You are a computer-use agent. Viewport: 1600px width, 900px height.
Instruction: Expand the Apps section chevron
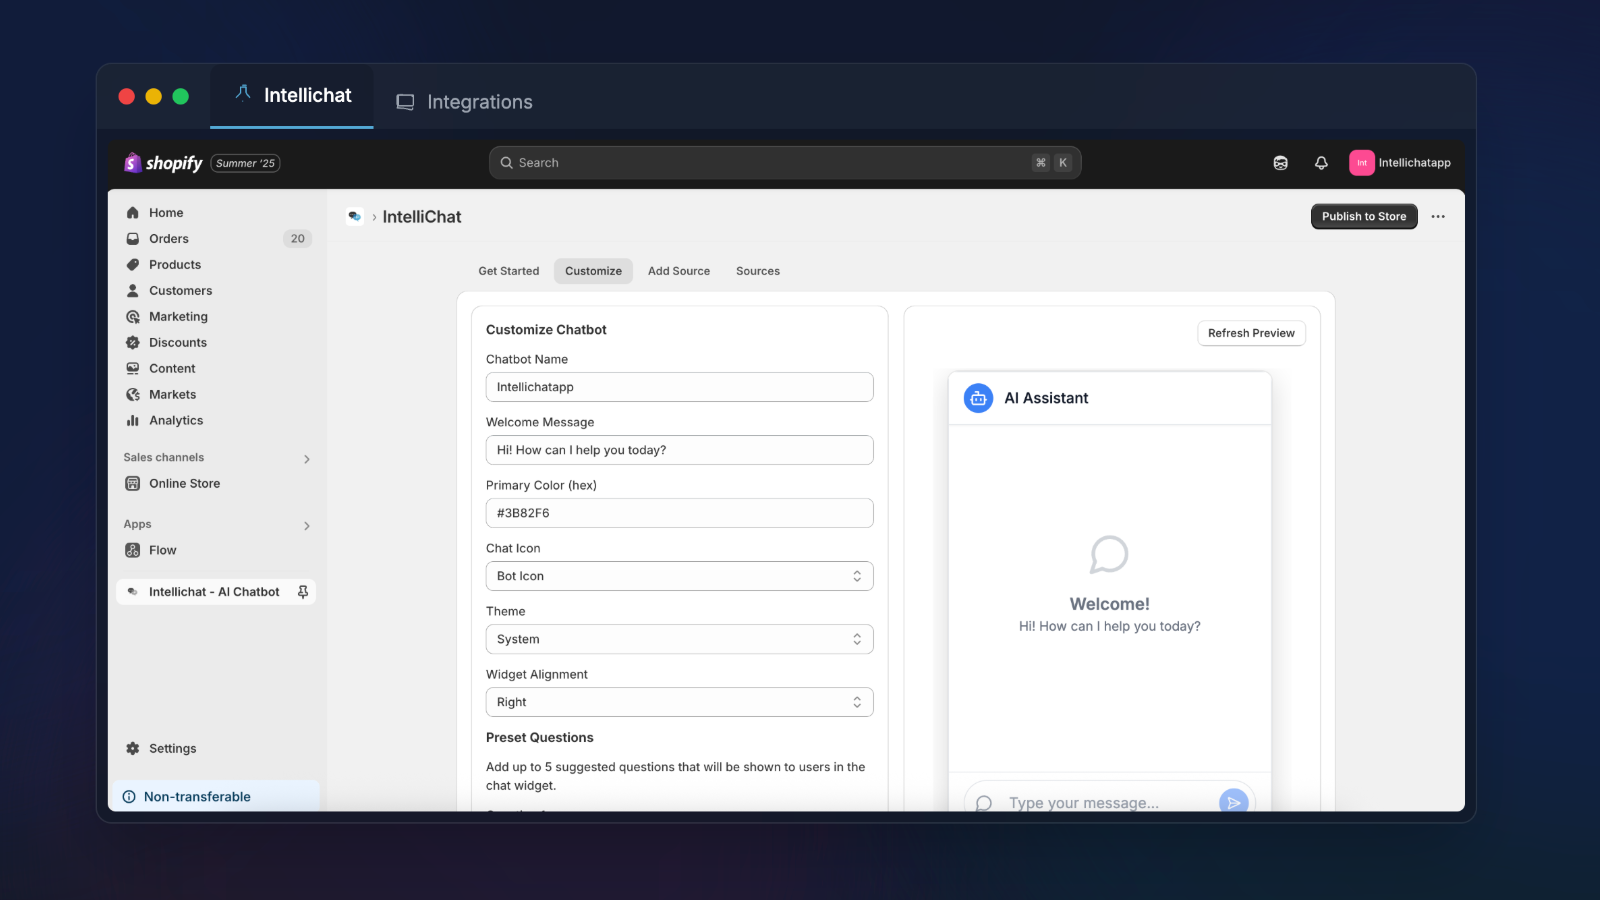pos(306,526)
